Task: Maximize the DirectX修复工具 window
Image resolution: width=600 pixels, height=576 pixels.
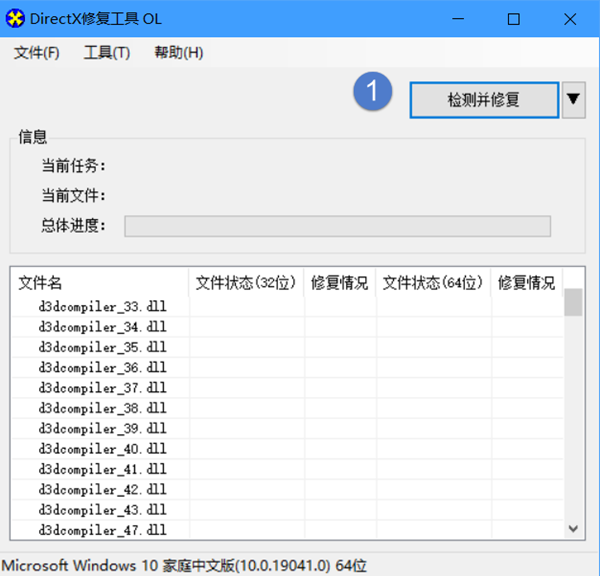Action: [514, 19]
